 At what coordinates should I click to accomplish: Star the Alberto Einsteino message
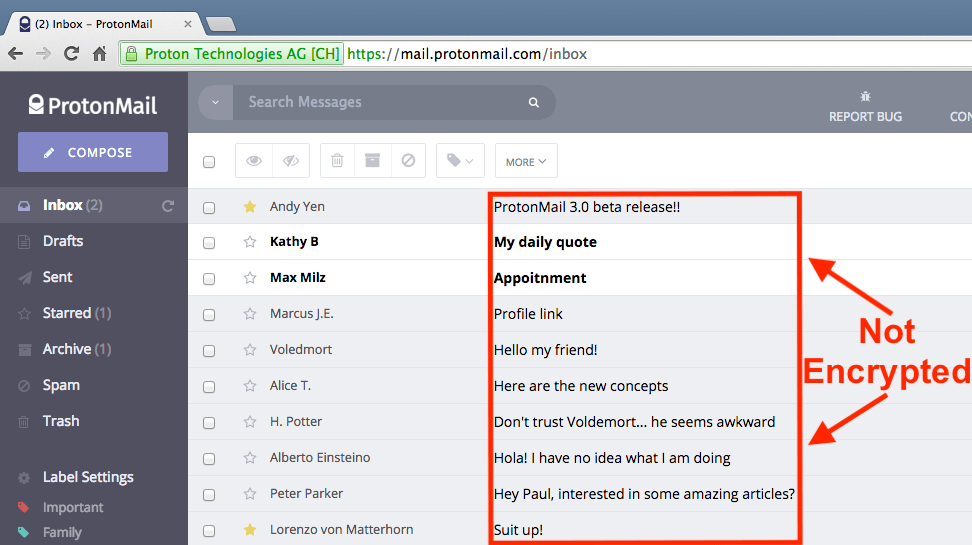tap(250, 458)
